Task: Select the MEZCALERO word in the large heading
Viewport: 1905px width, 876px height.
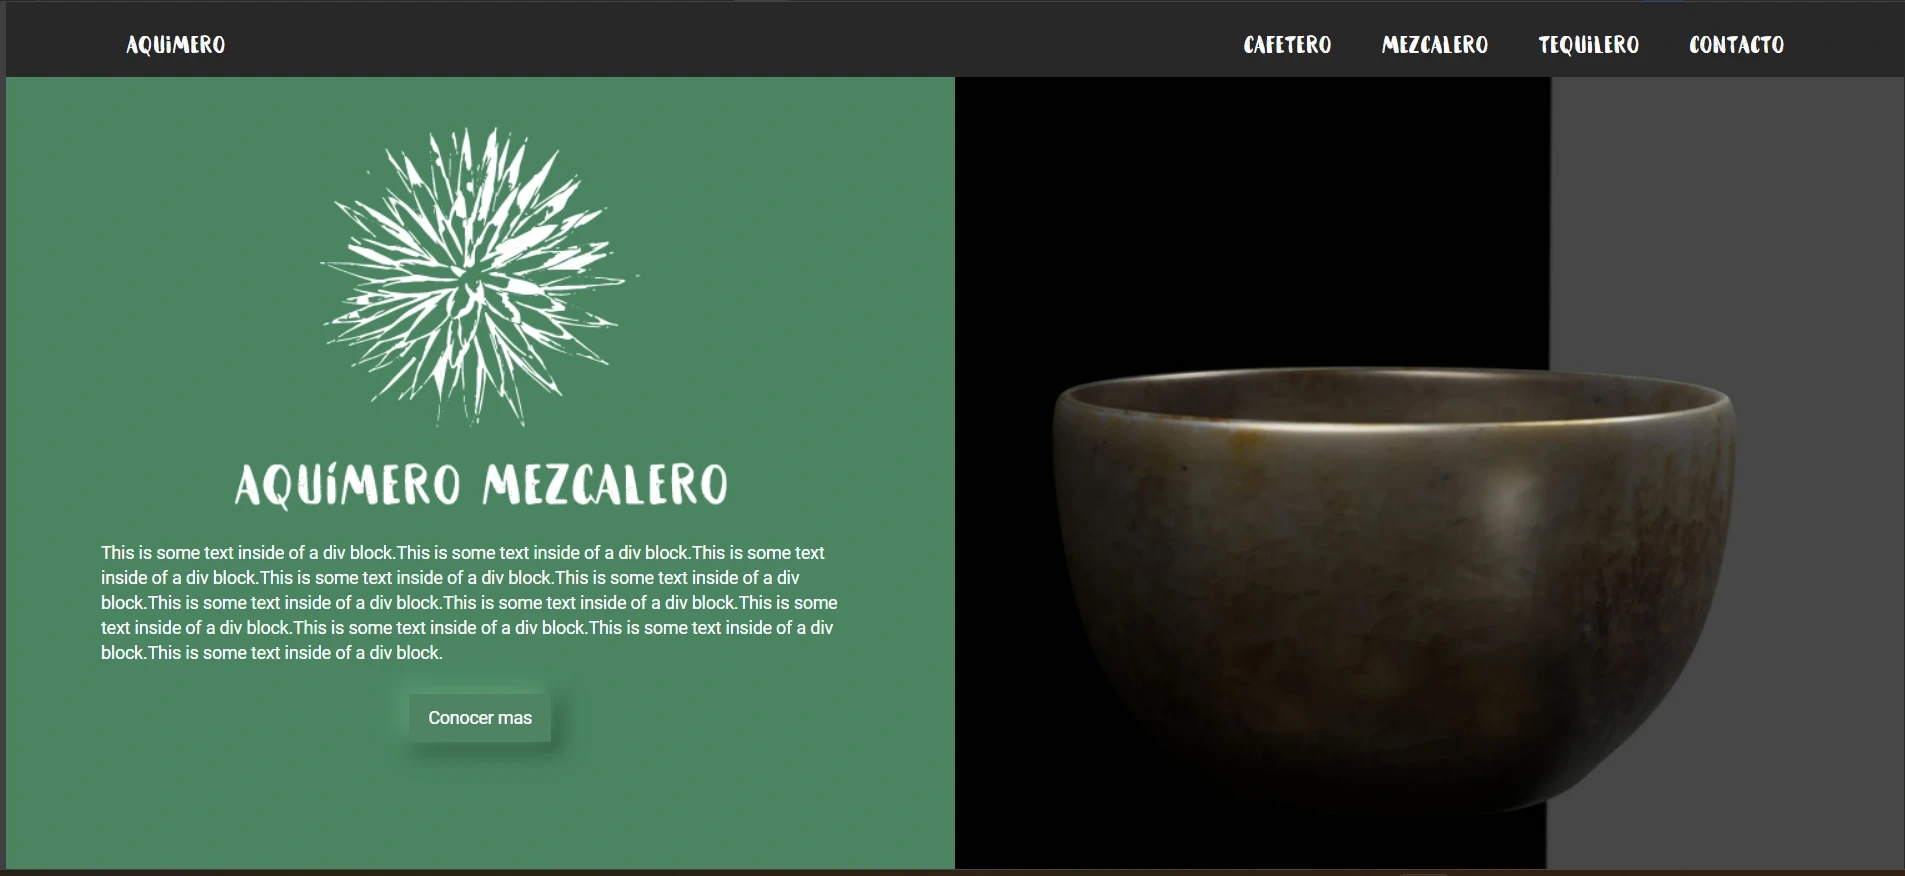Action: [605, 484]
